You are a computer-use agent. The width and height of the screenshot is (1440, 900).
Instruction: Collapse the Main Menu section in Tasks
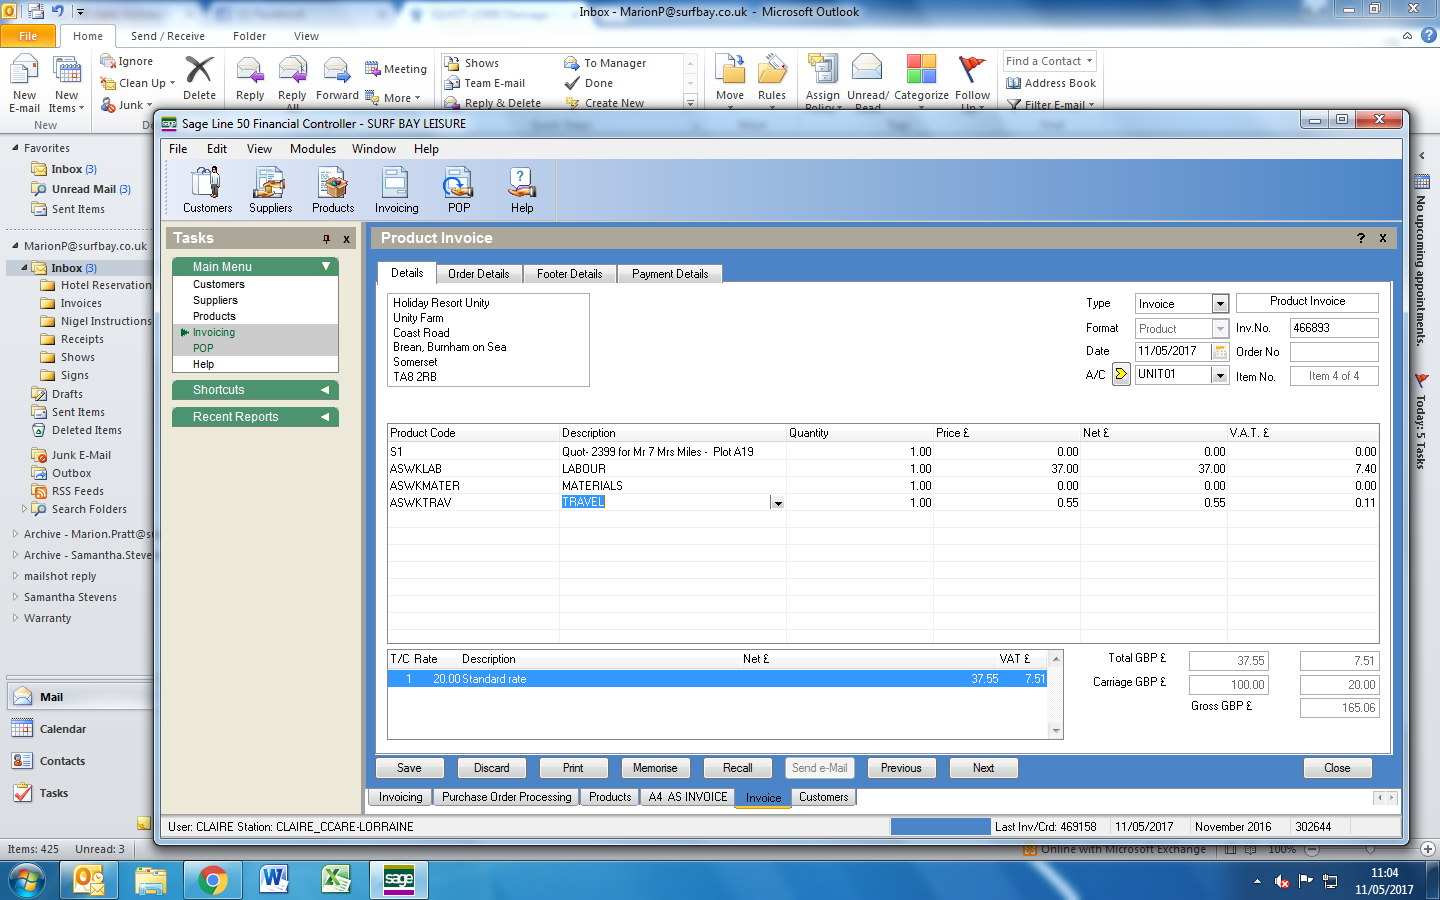[326, 267]
